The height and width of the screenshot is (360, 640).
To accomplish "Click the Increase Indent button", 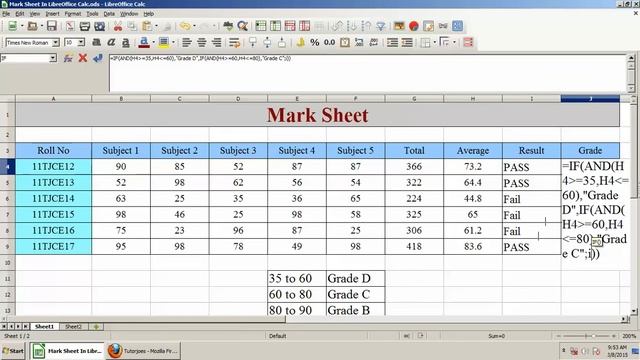I will 392,42.
